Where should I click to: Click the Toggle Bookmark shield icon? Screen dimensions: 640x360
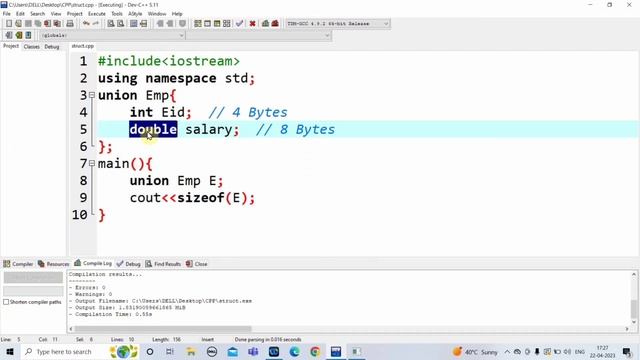click(x=182, y=24)
